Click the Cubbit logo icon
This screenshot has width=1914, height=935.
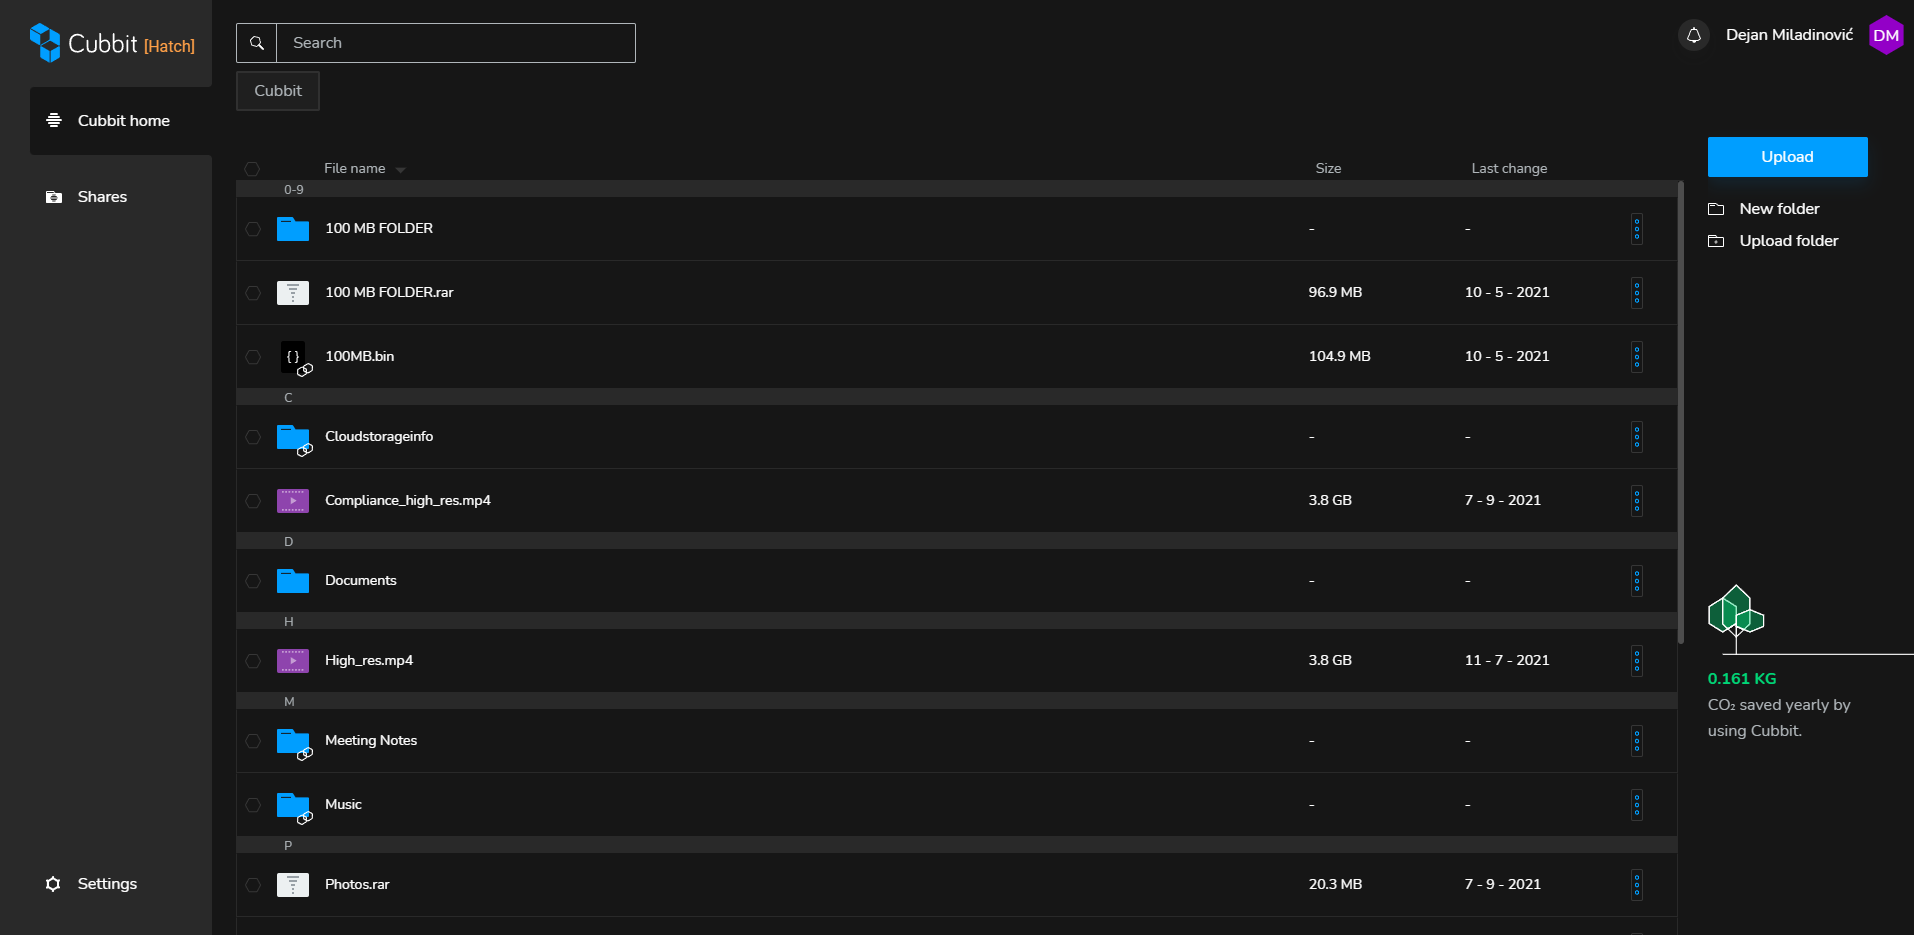point(45,43)
